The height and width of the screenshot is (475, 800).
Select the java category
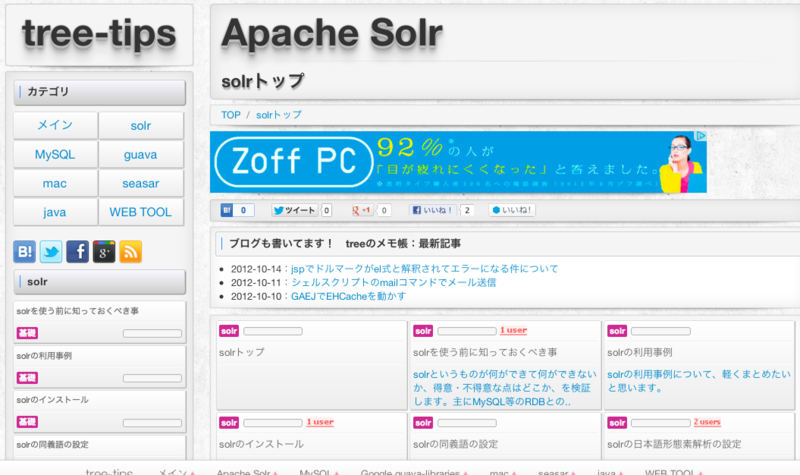(x=55, y=212)
